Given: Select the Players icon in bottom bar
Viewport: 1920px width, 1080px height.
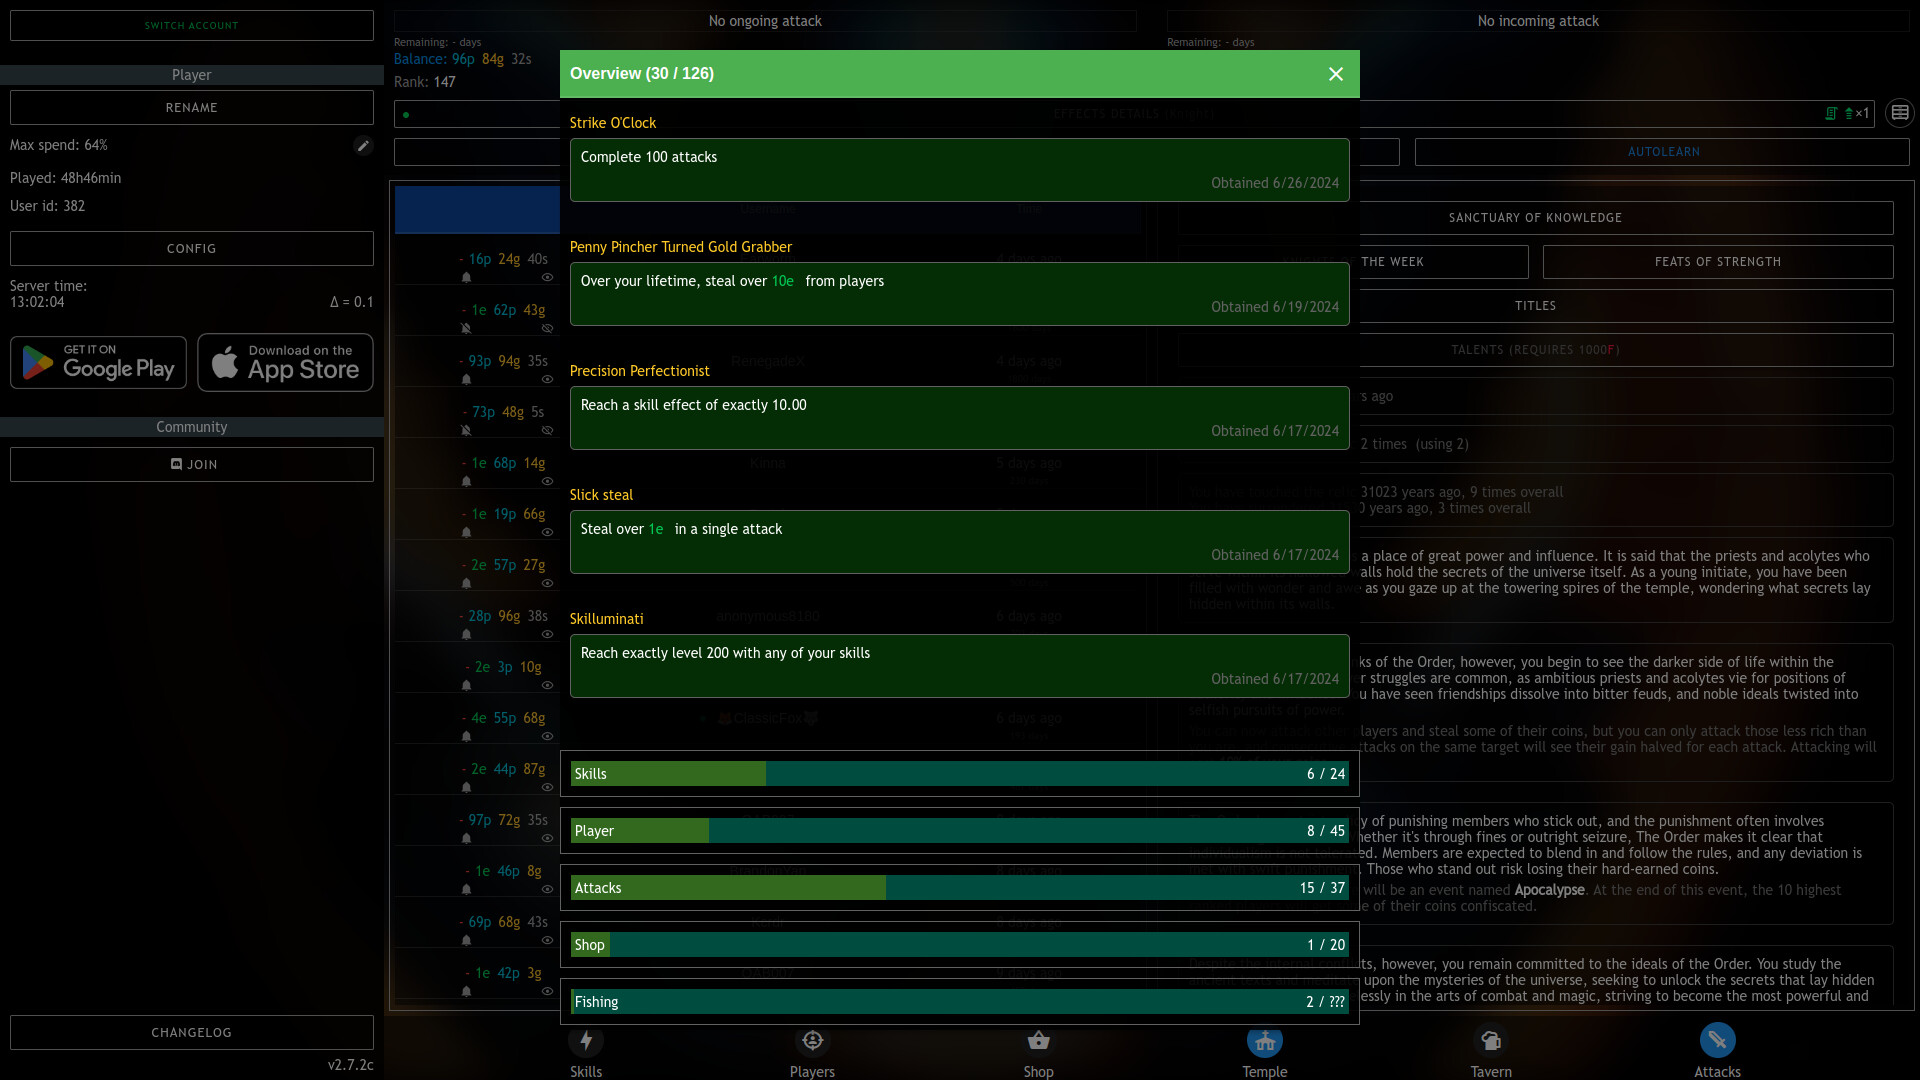Looking at the screenshot, I should pos(812,1048).
